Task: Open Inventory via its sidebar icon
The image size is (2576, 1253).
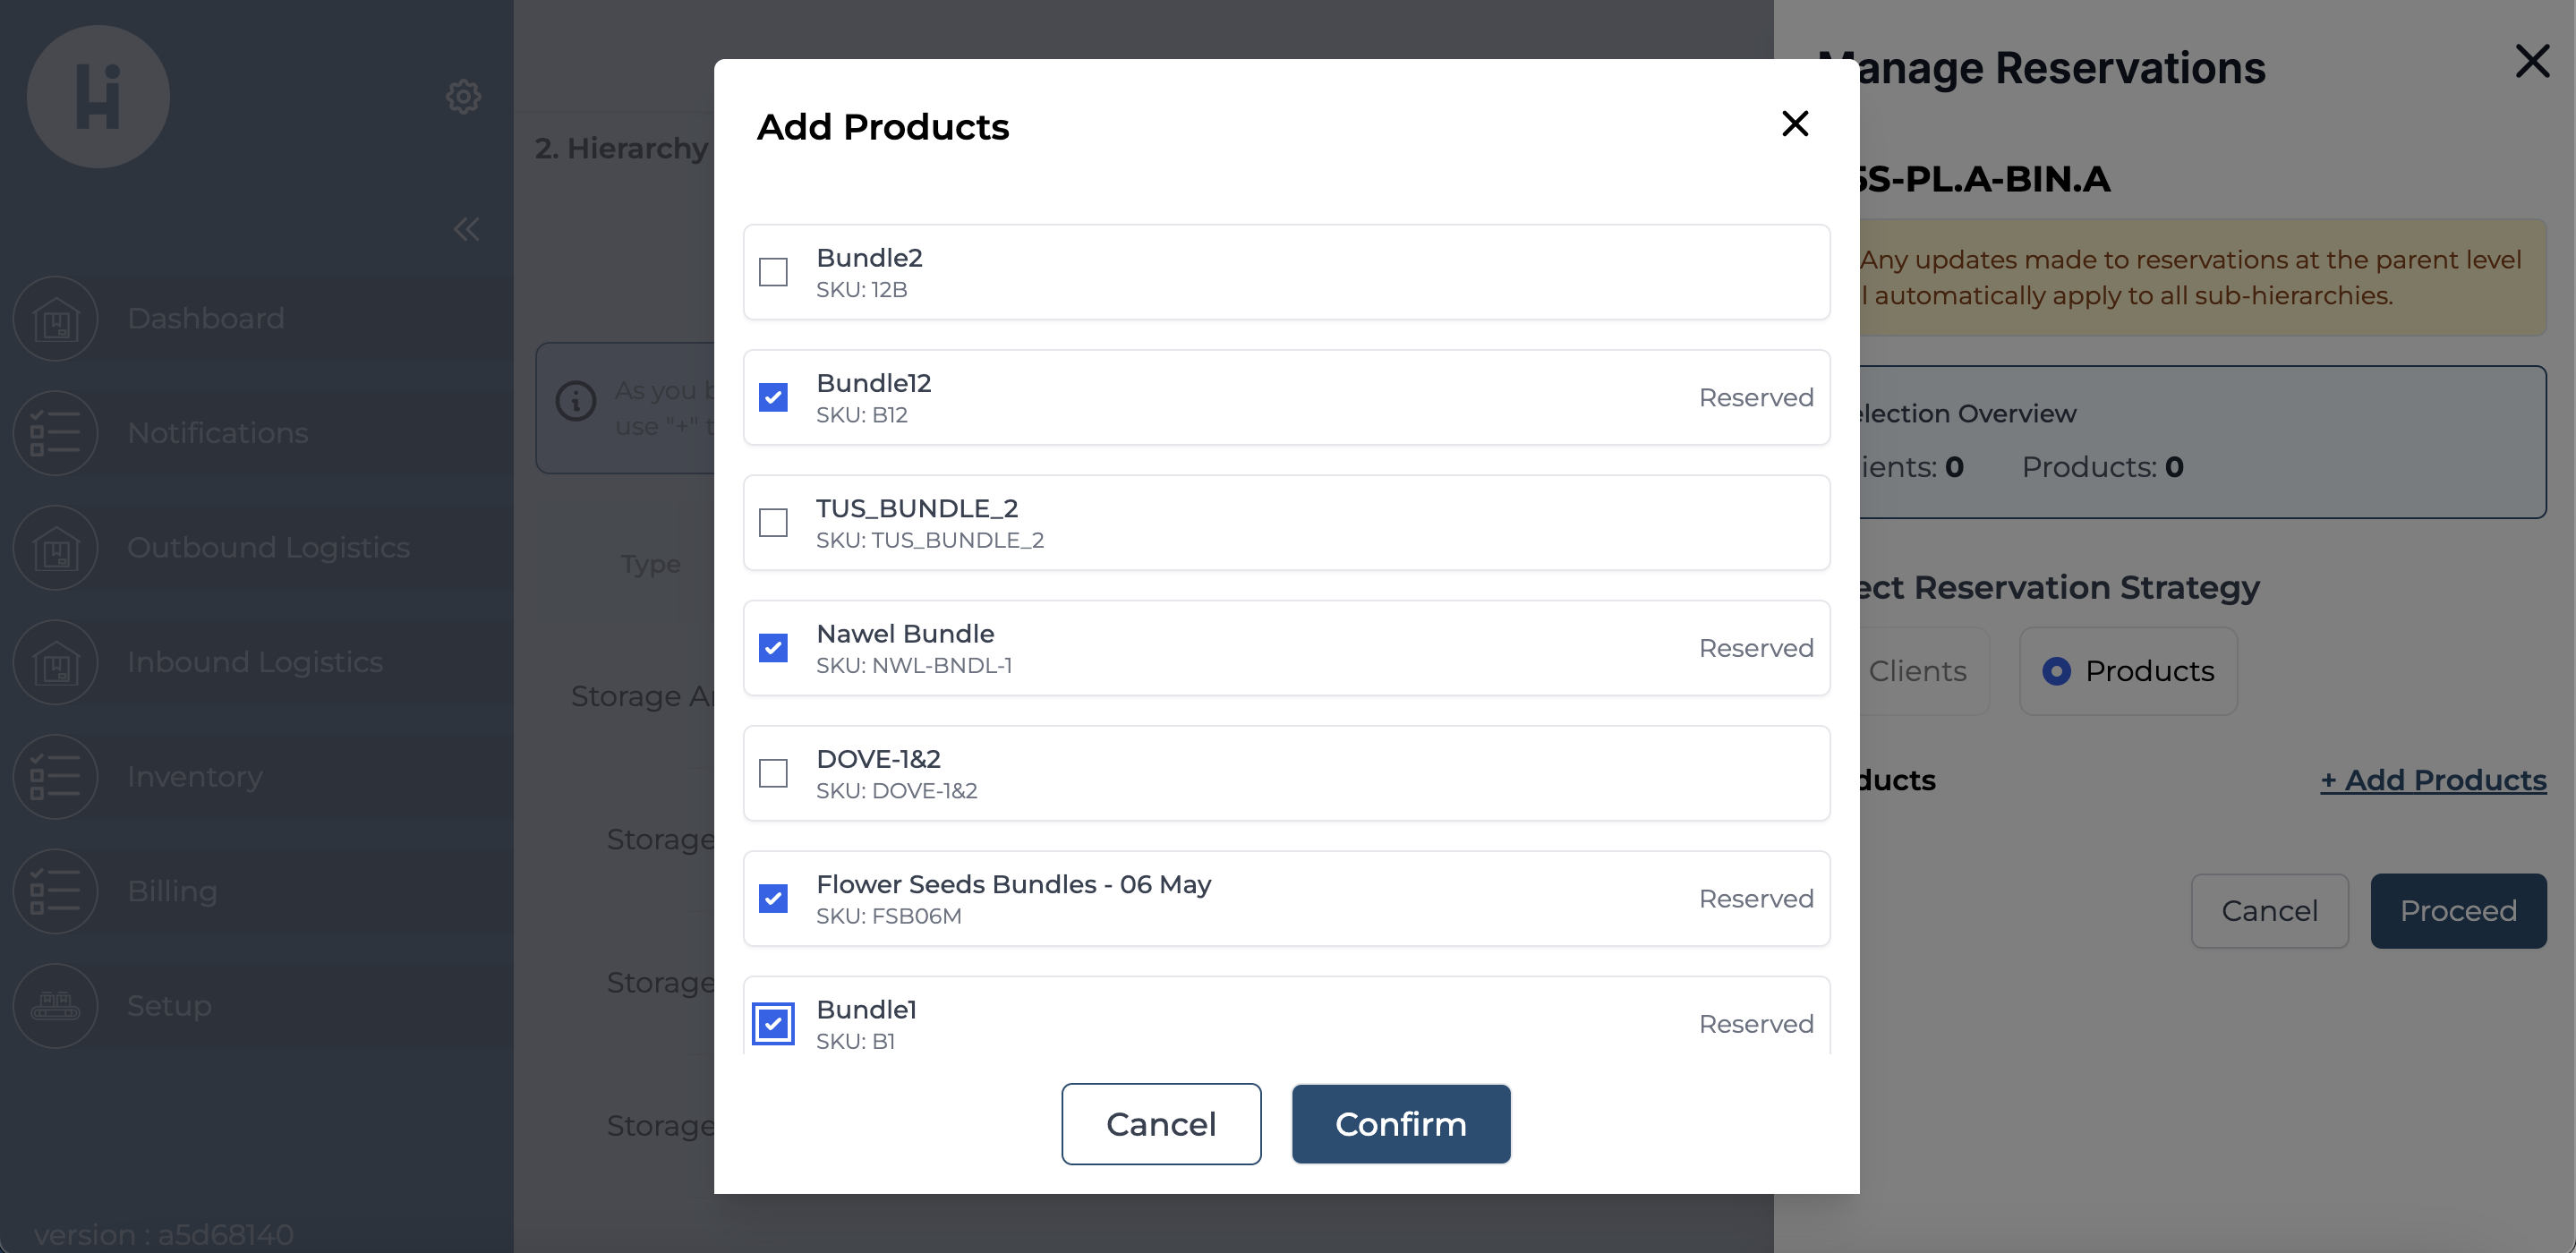Action: point(56,777)
